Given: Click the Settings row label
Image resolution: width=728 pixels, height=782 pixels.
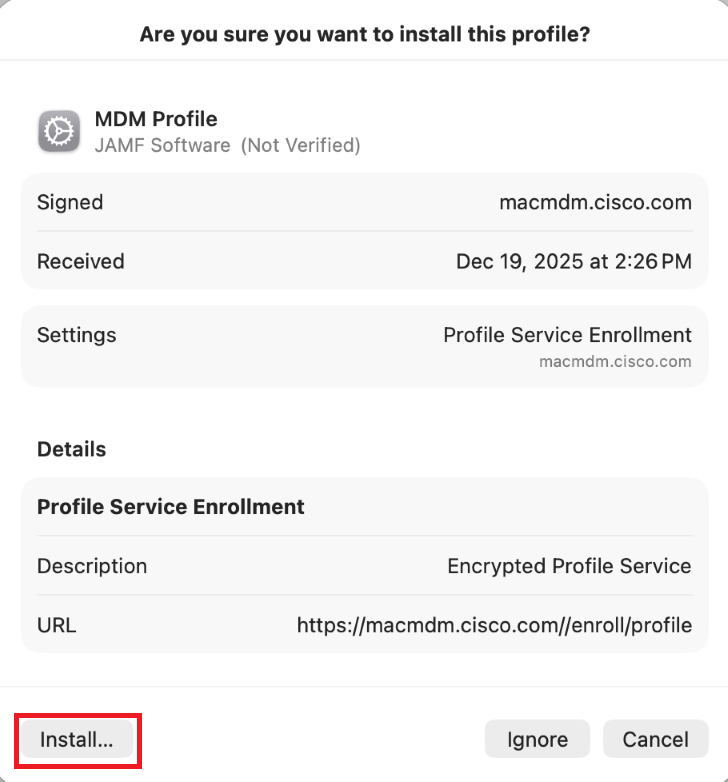Looking at the screenshot, I should coord(76,335).
